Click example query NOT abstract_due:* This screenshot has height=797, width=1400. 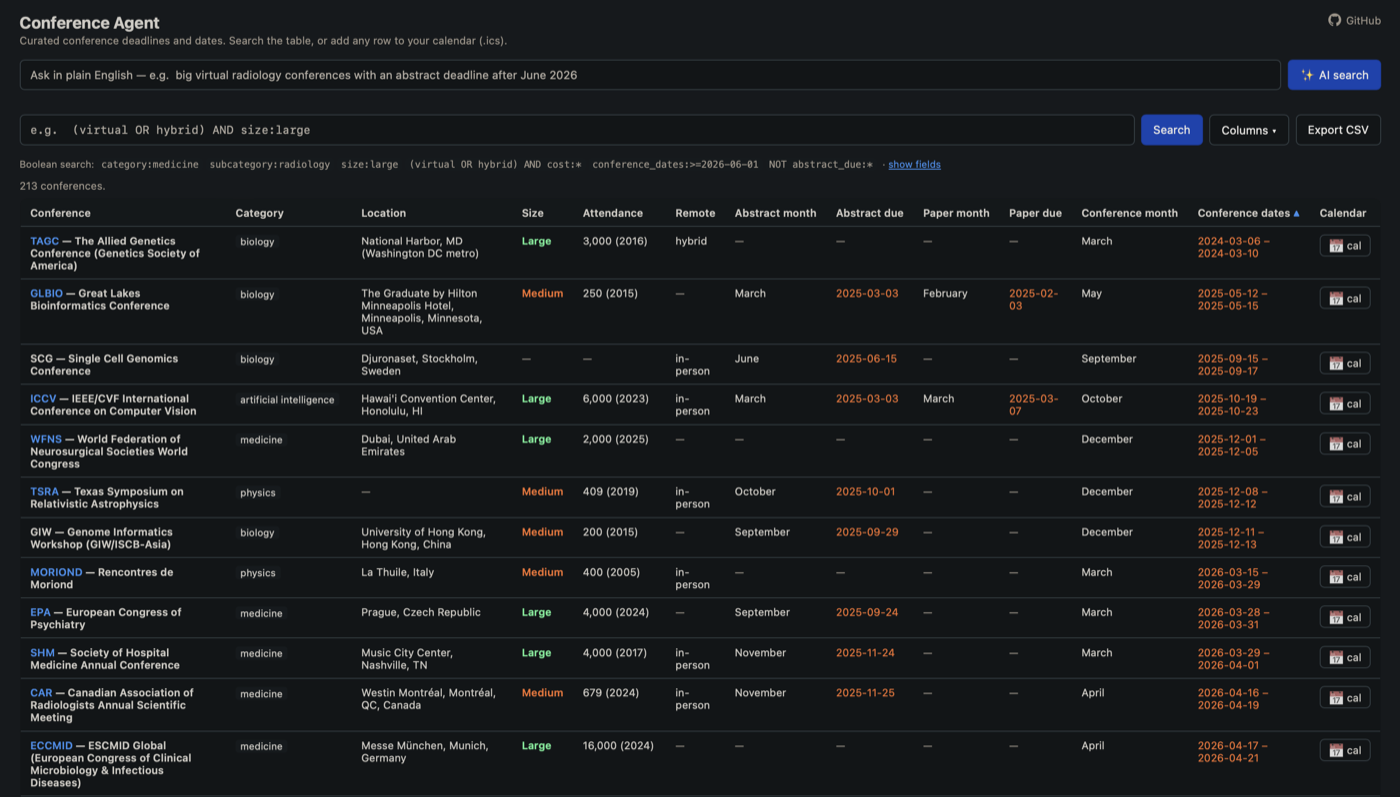[821, 164]
